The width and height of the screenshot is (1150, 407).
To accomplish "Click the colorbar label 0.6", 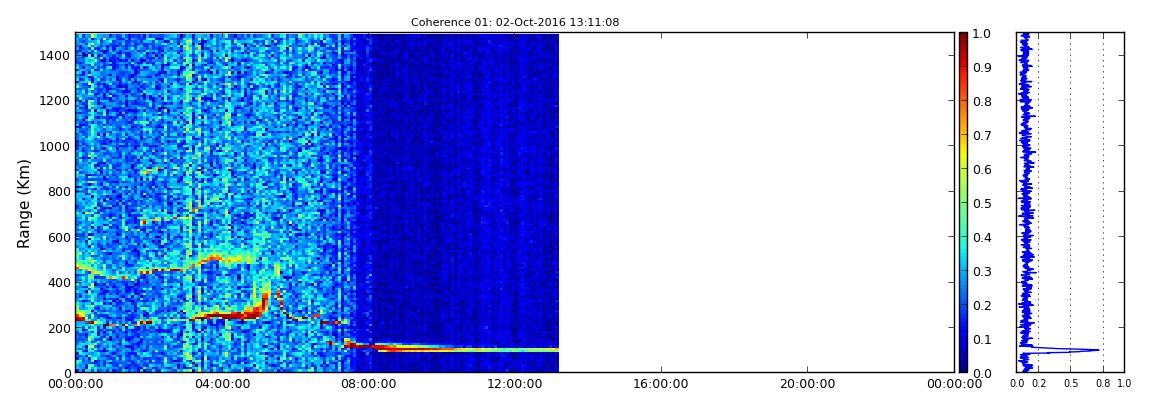I will (981, 169).
